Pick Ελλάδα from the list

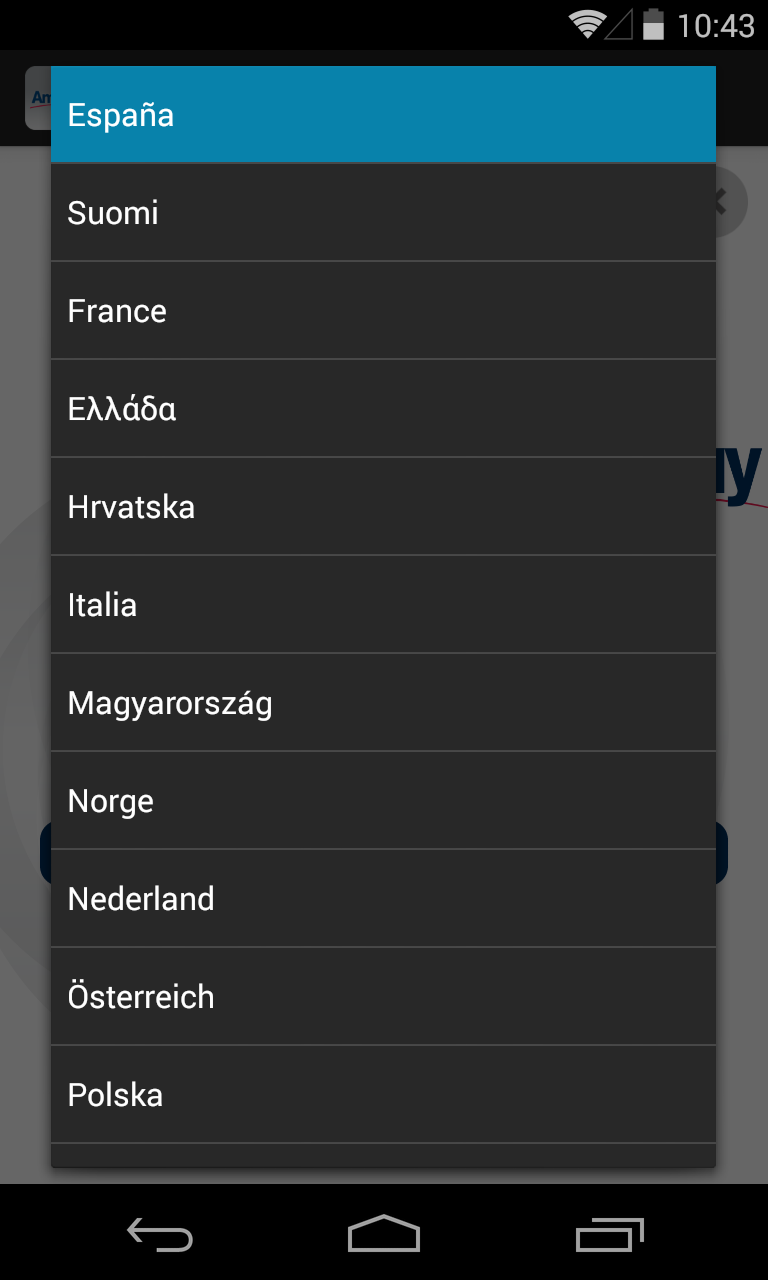(x=383, y=408)
